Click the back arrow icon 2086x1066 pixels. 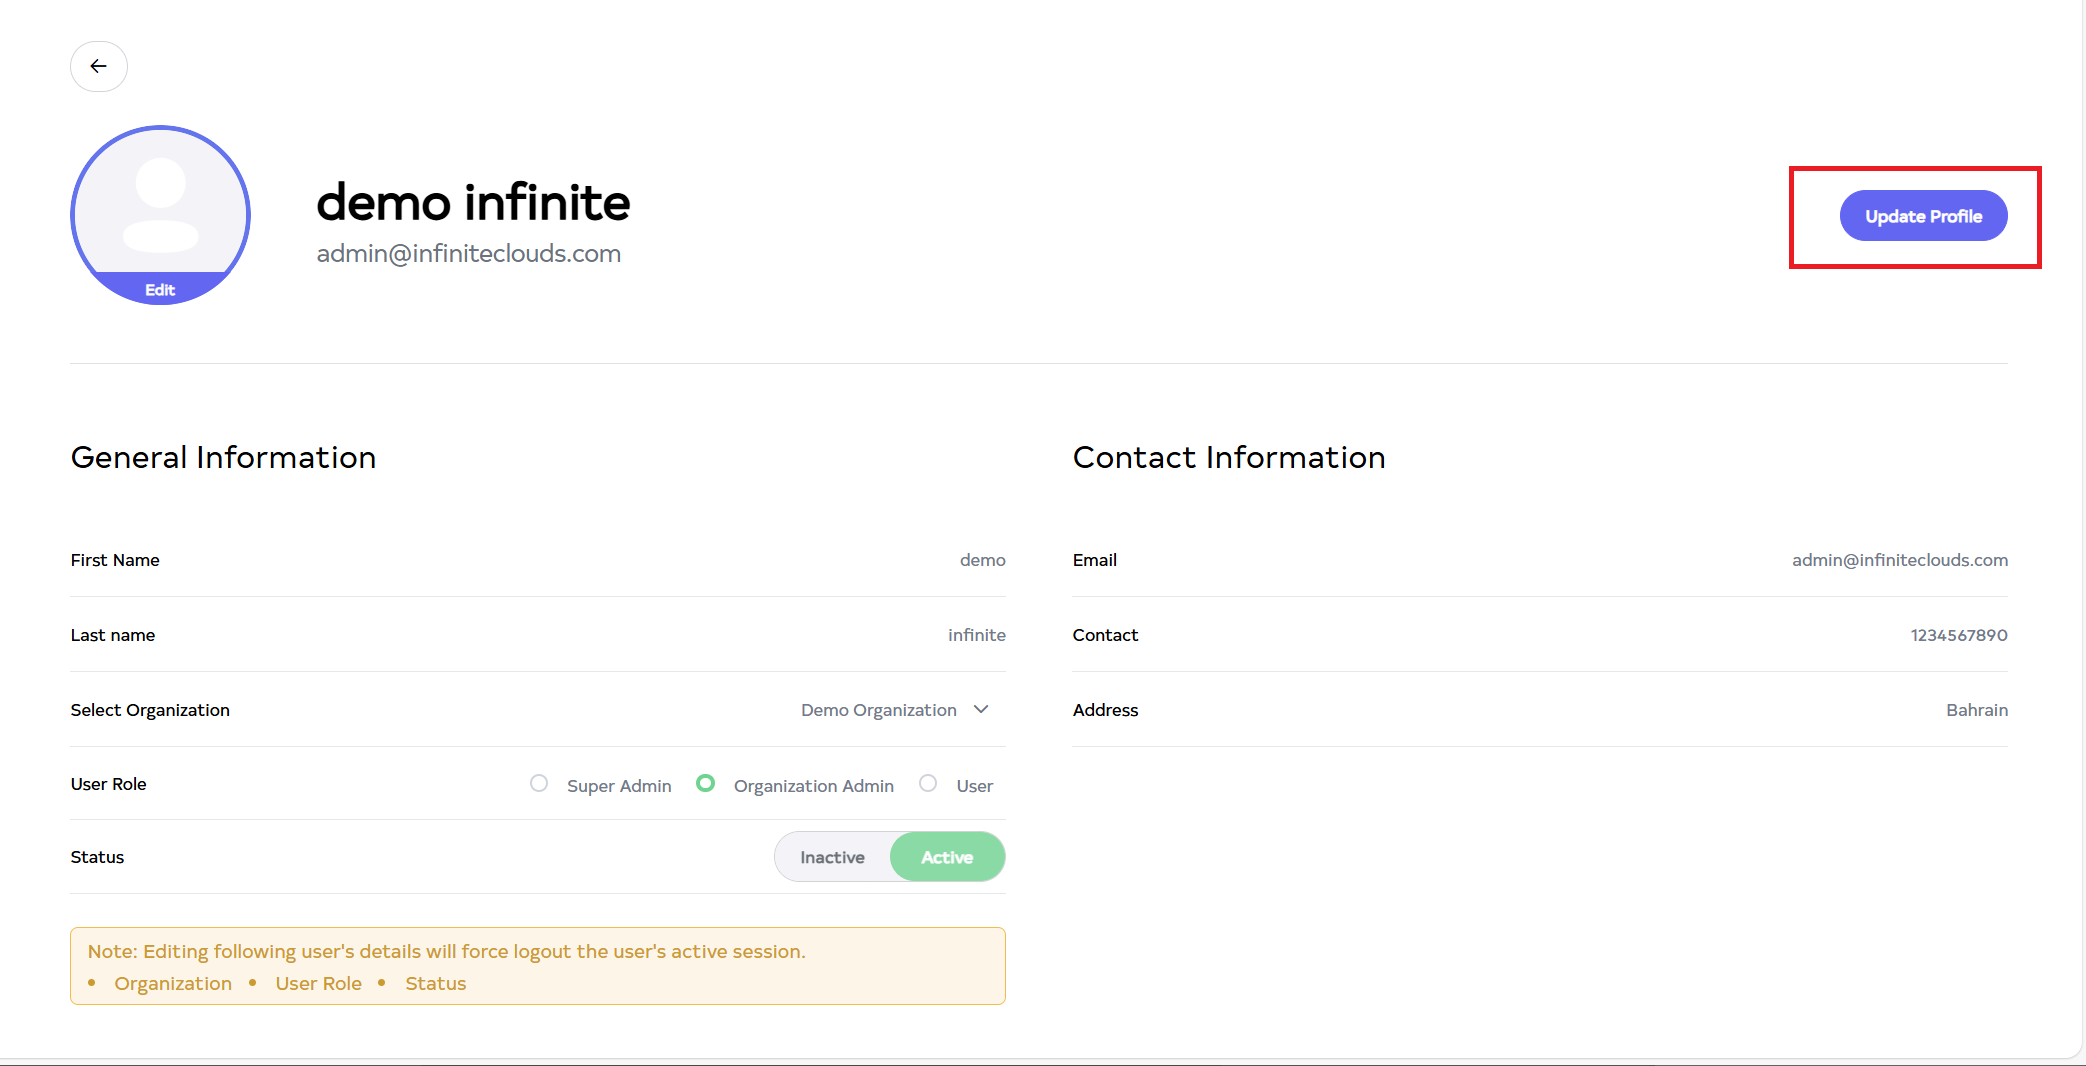98,66
